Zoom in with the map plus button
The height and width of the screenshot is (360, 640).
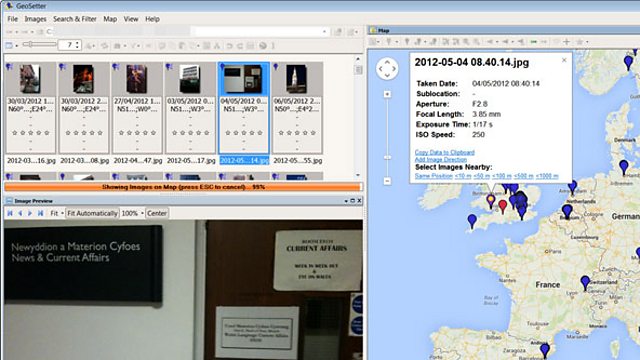[x=387, y=94]
